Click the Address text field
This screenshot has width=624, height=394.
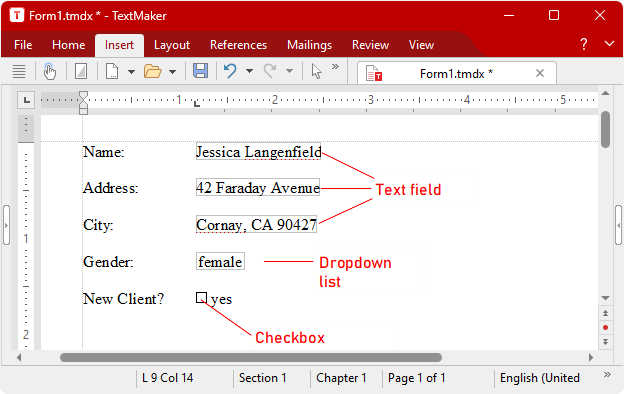point(258,187)
